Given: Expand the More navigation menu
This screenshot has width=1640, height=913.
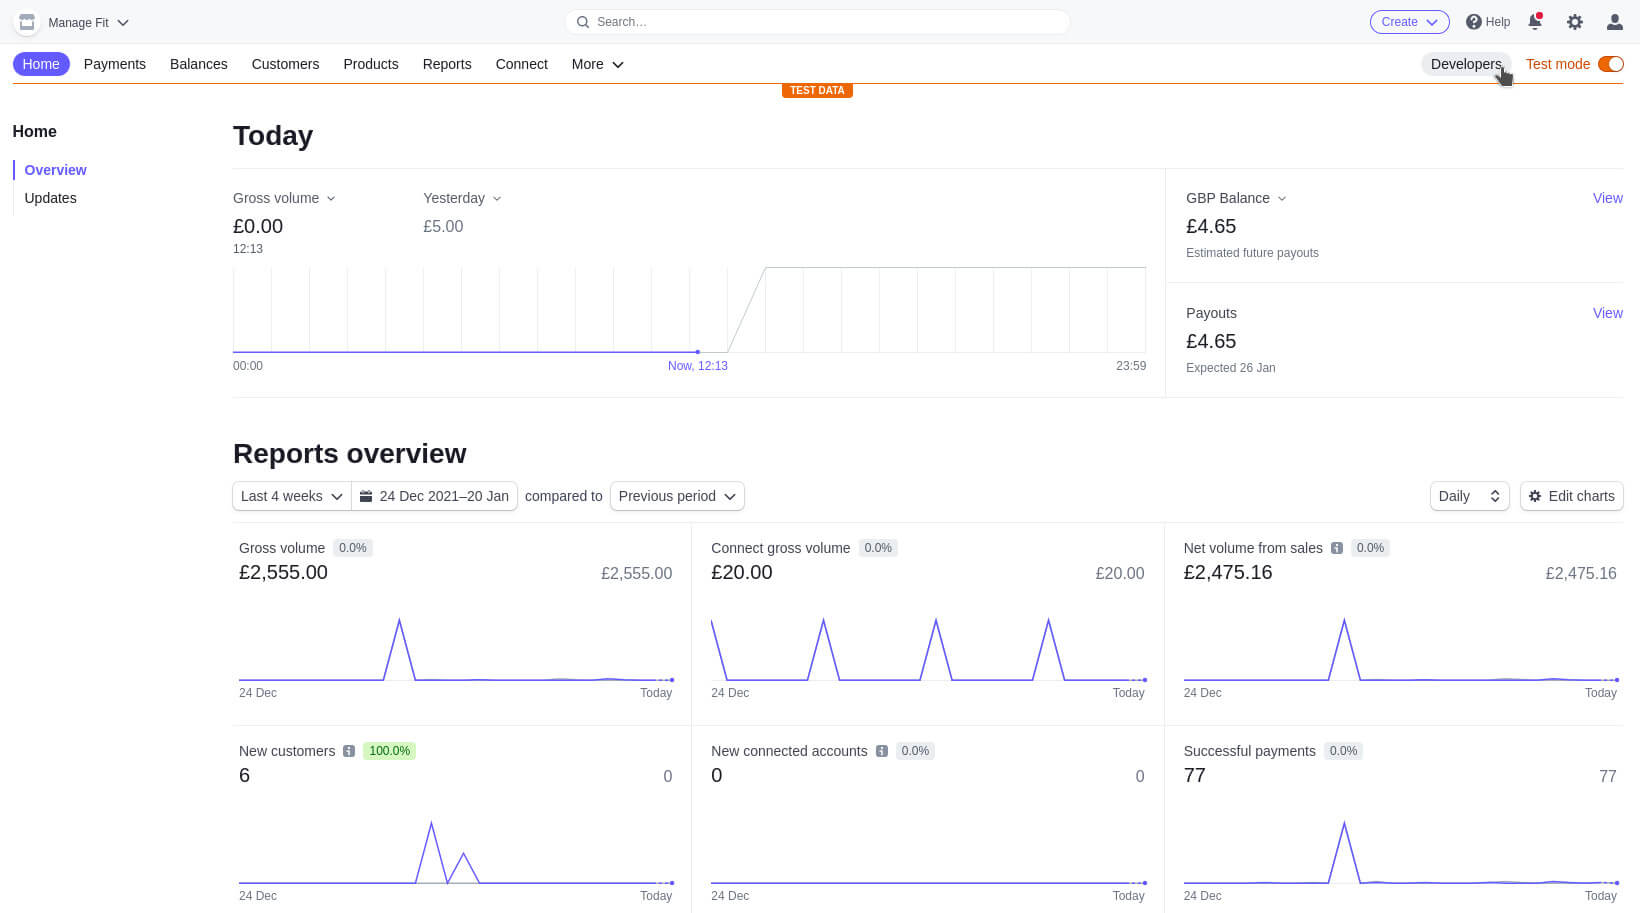Looking at the screenshot, I should pyautogui.click(x=597, y=64).
